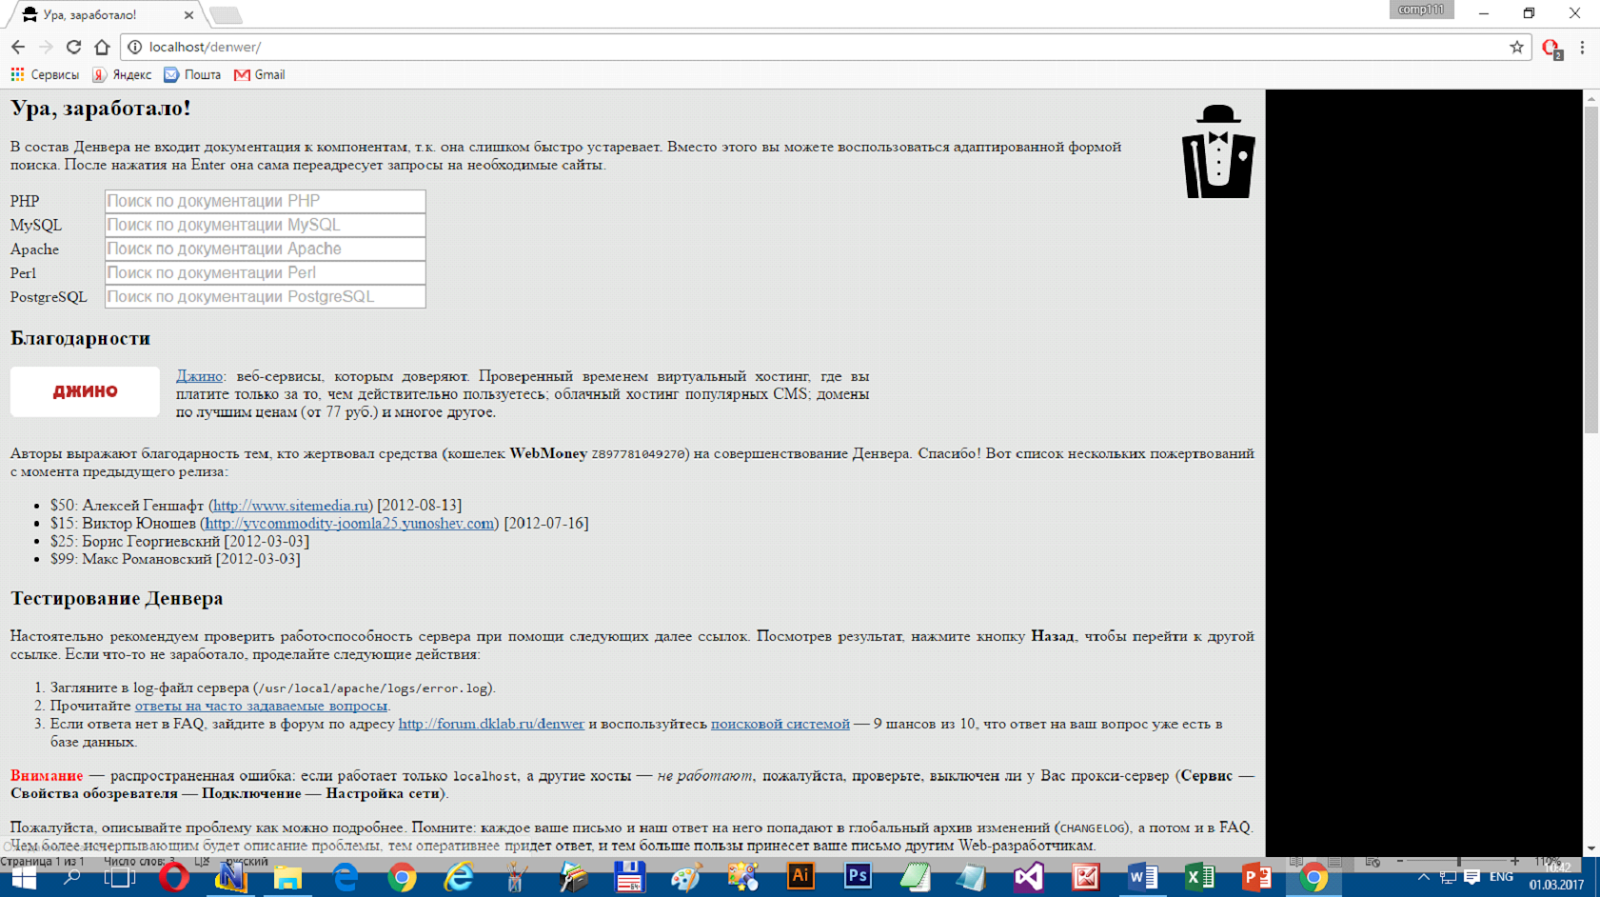Open the Chrome three-dot menu
1600x897 pixels.
(1582, 47)
